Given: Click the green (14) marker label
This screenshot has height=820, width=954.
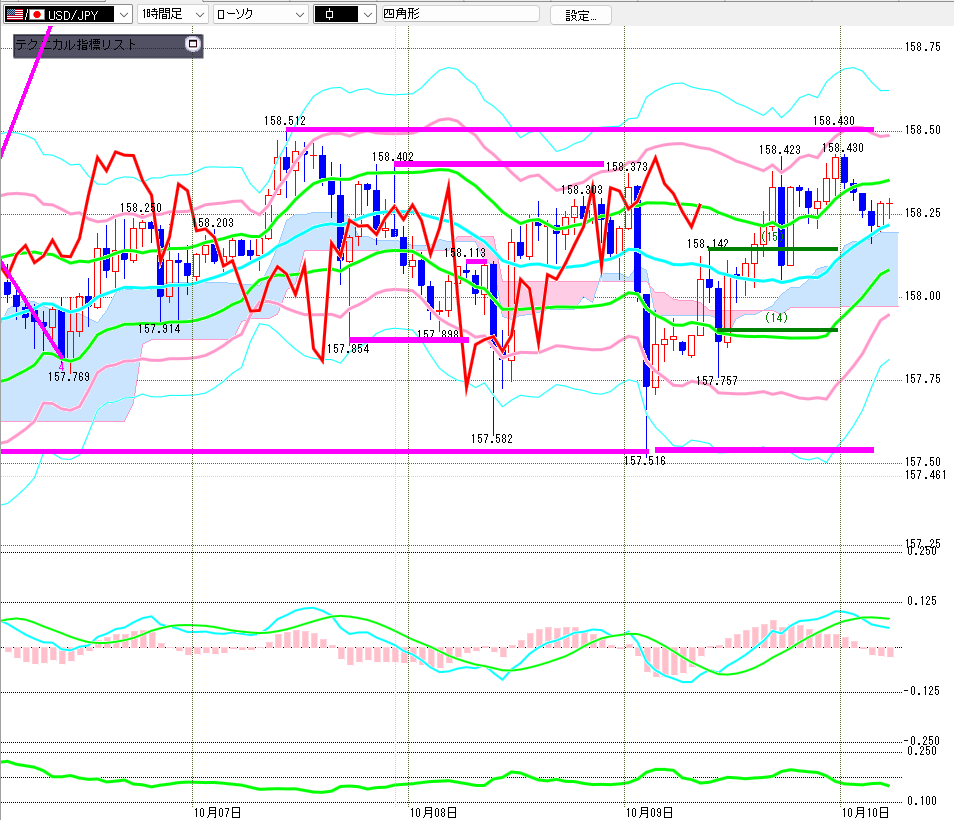Looking at the screenshot, I should pyautogui.click(x=776, y=317).
